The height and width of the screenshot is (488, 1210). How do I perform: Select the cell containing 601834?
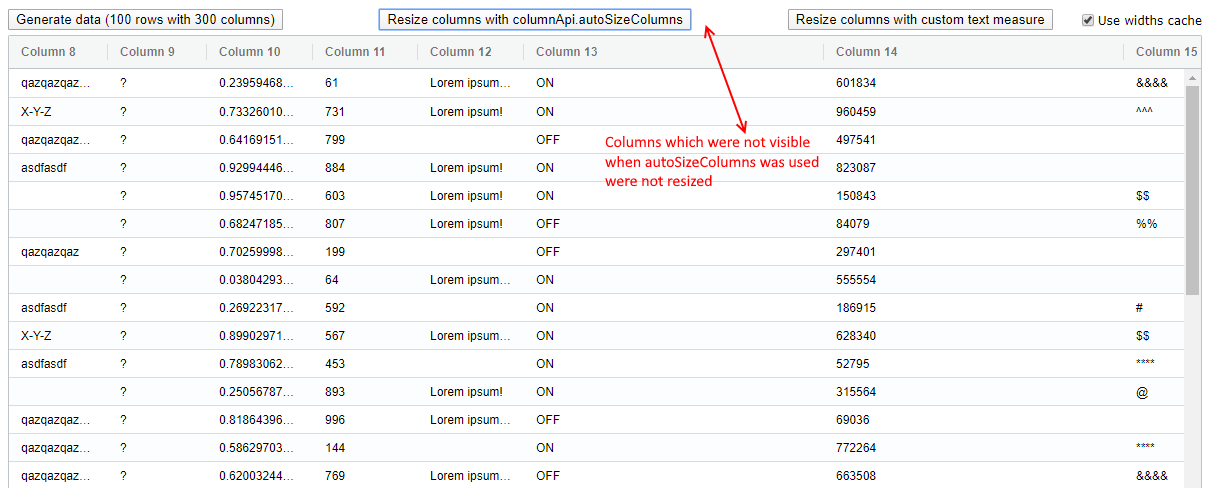click(x=856, y=84)
